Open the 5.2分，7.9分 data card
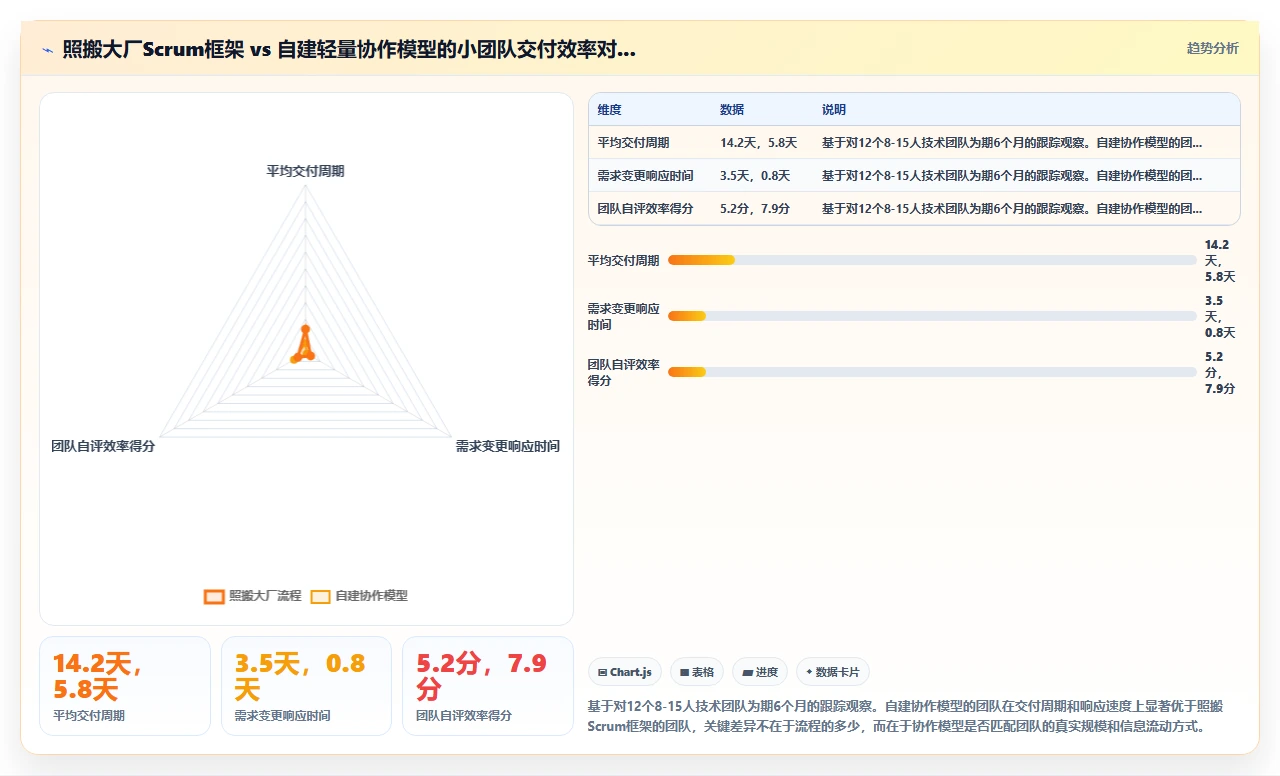 tap(488, 686)
